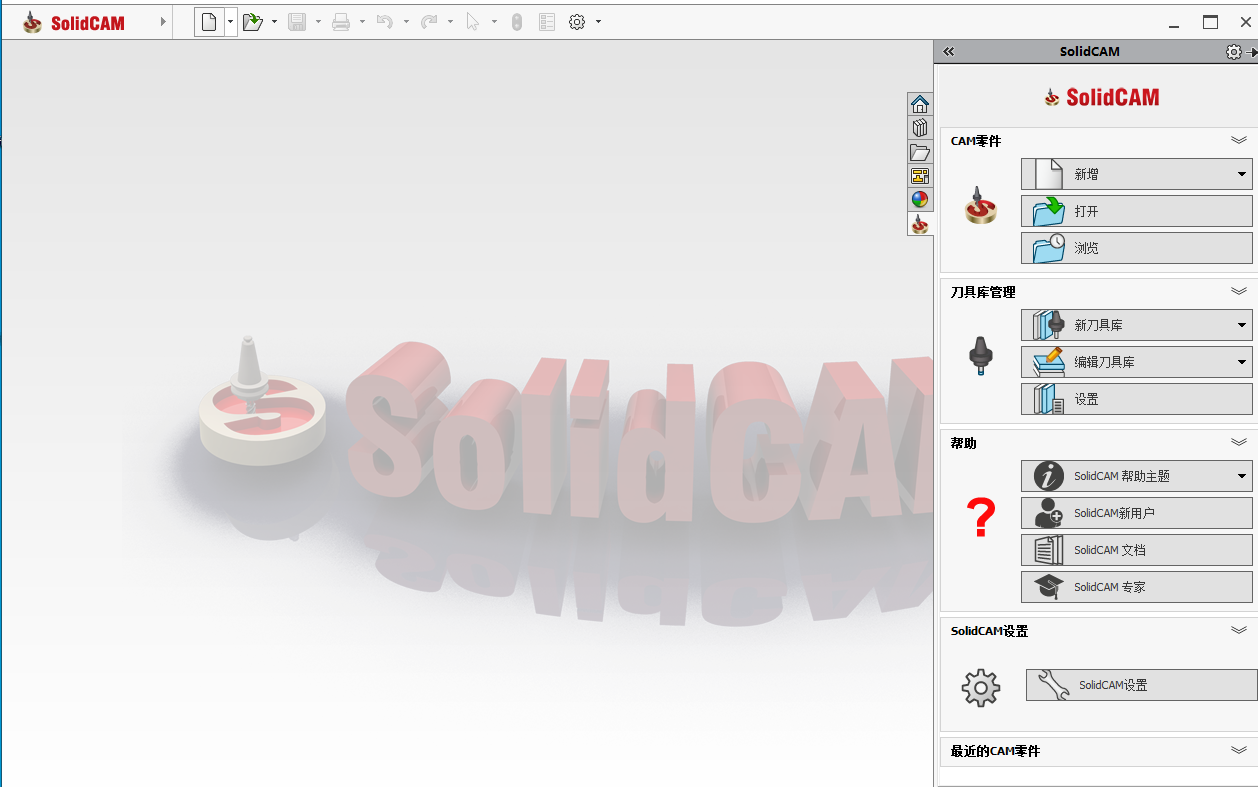The width and height of the screenshot is (1258, 787).
Task: Click the SolidCAM 文档 button
Action: point(1136,550)
